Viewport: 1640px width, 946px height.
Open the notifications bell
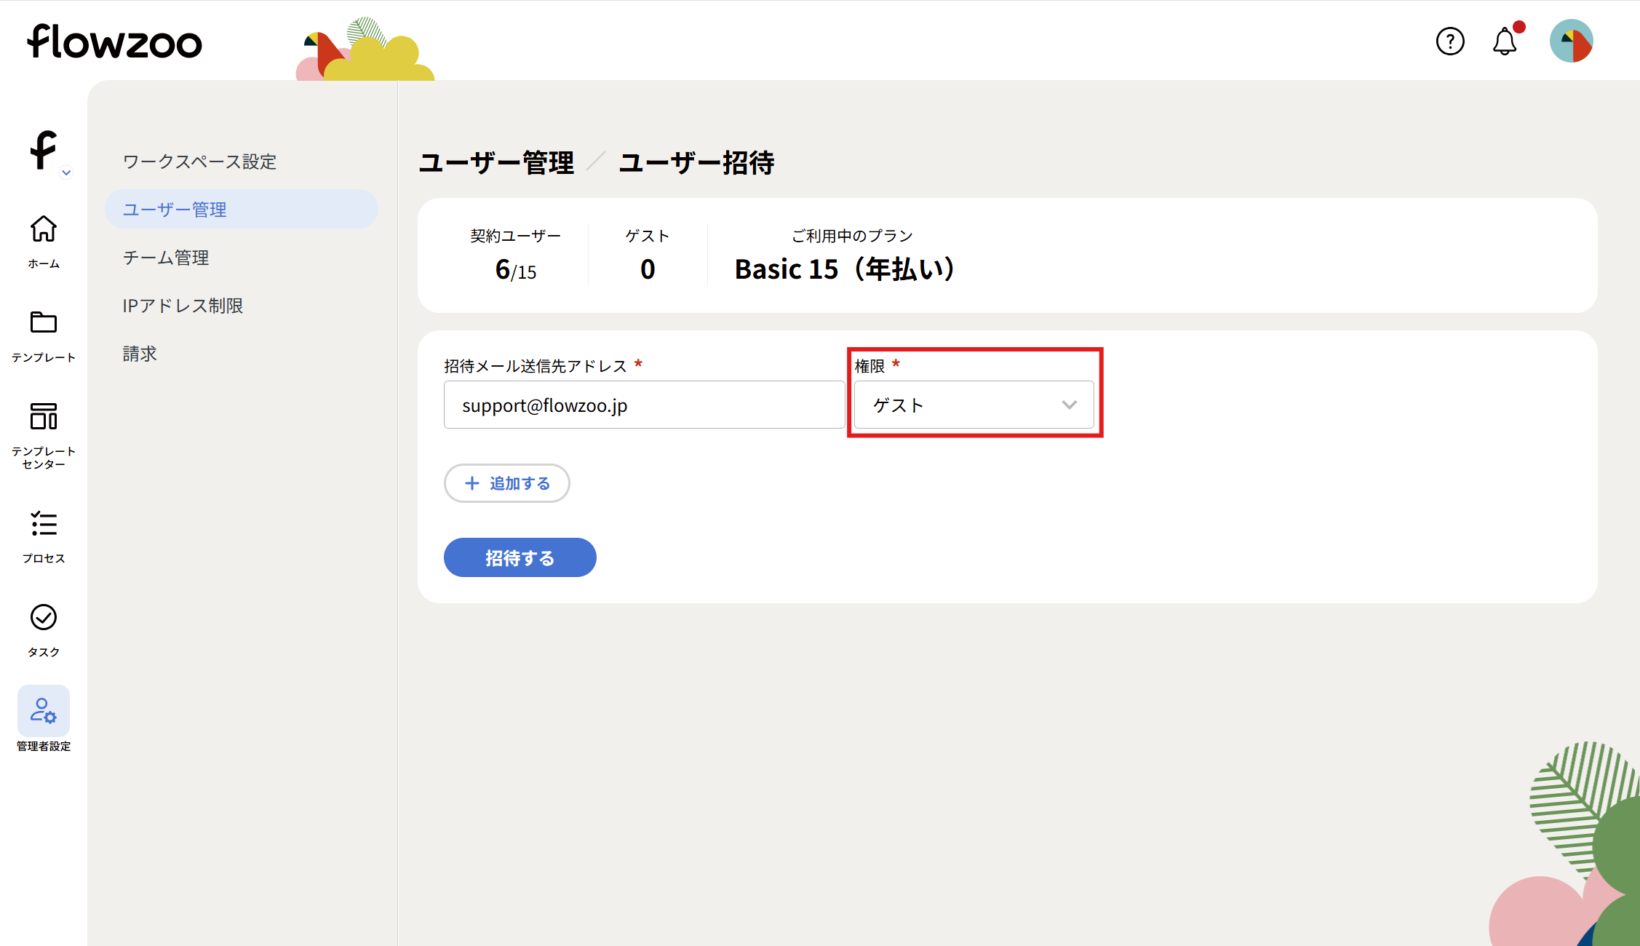1504,41
